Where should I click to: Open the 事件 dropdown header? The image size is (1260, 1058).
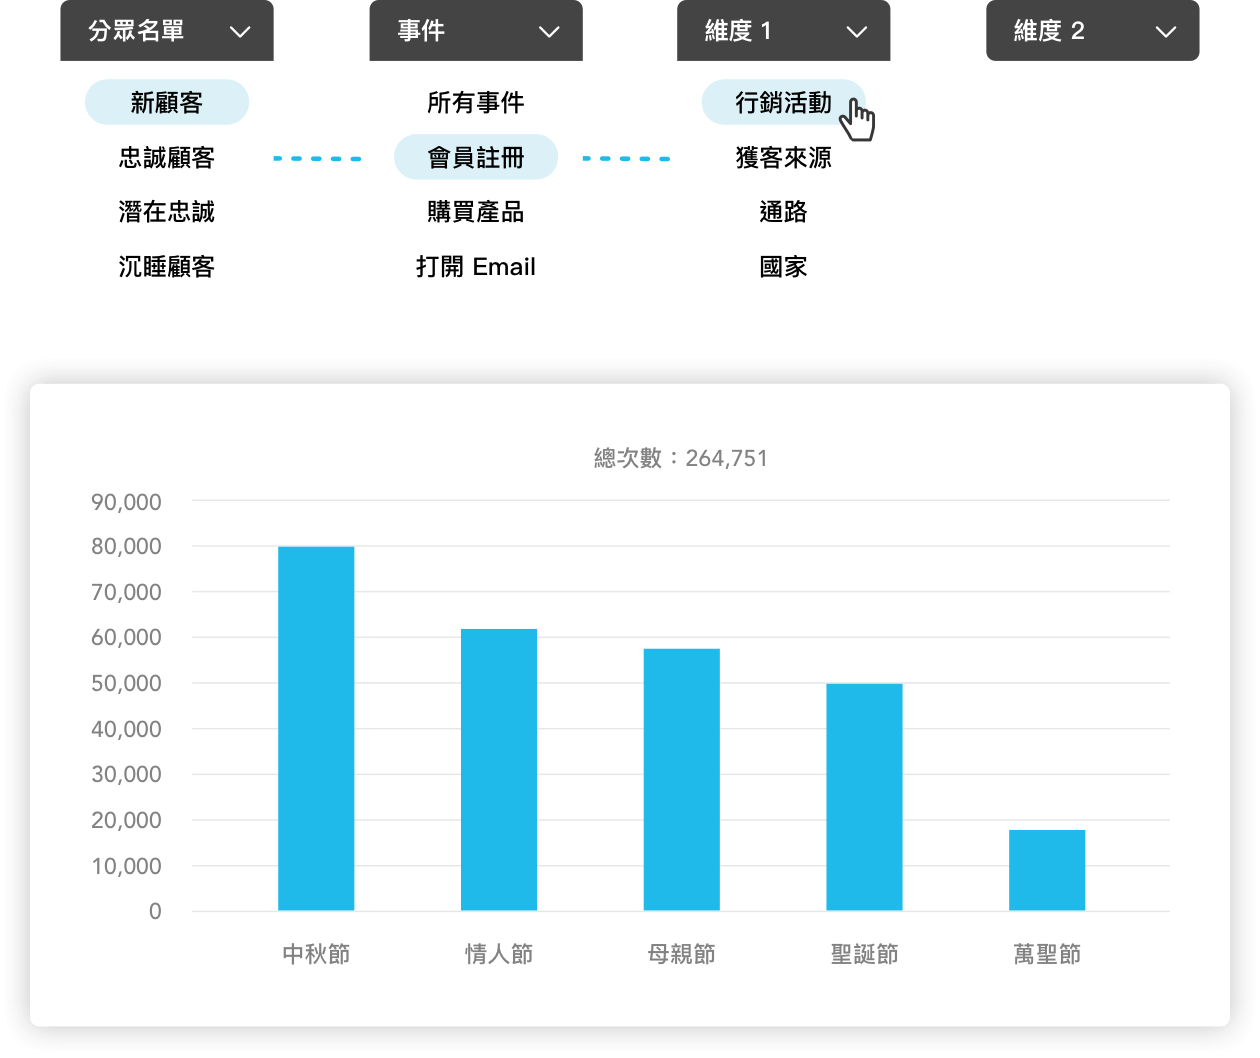[x=475, y=31]
